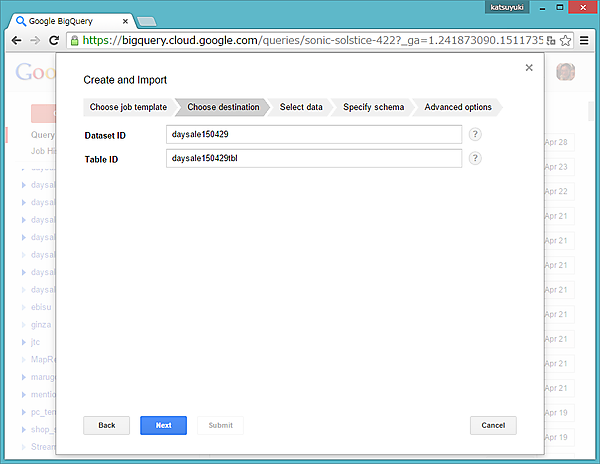
Task: Open the Chrome hamburger menu
Action: pos(584,41)
